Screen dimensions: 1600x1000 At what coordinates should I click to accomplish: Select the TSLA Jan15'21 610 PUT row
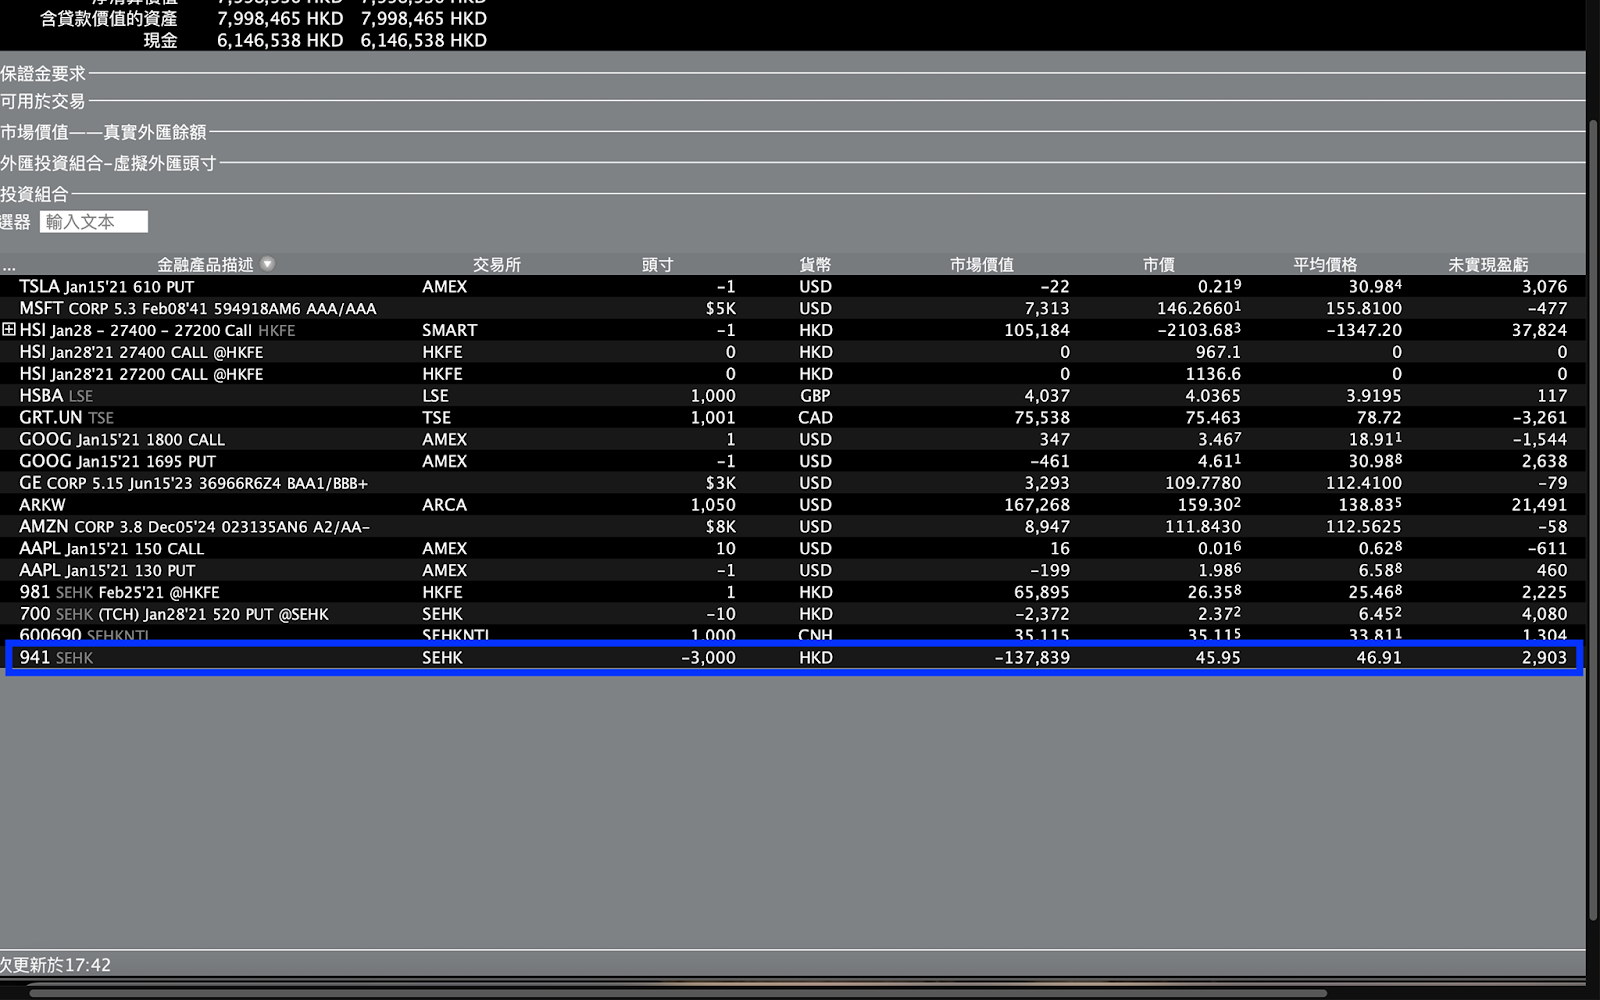pos(792,286)
